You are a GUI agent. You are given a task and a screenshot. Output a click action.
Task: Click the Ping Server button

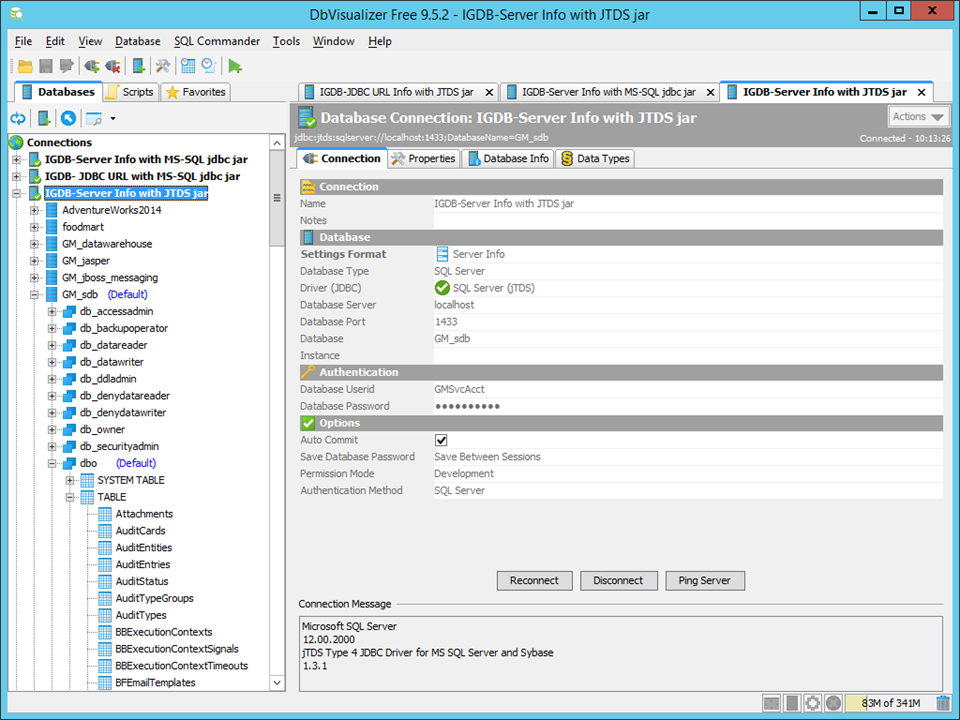[705, 580]
